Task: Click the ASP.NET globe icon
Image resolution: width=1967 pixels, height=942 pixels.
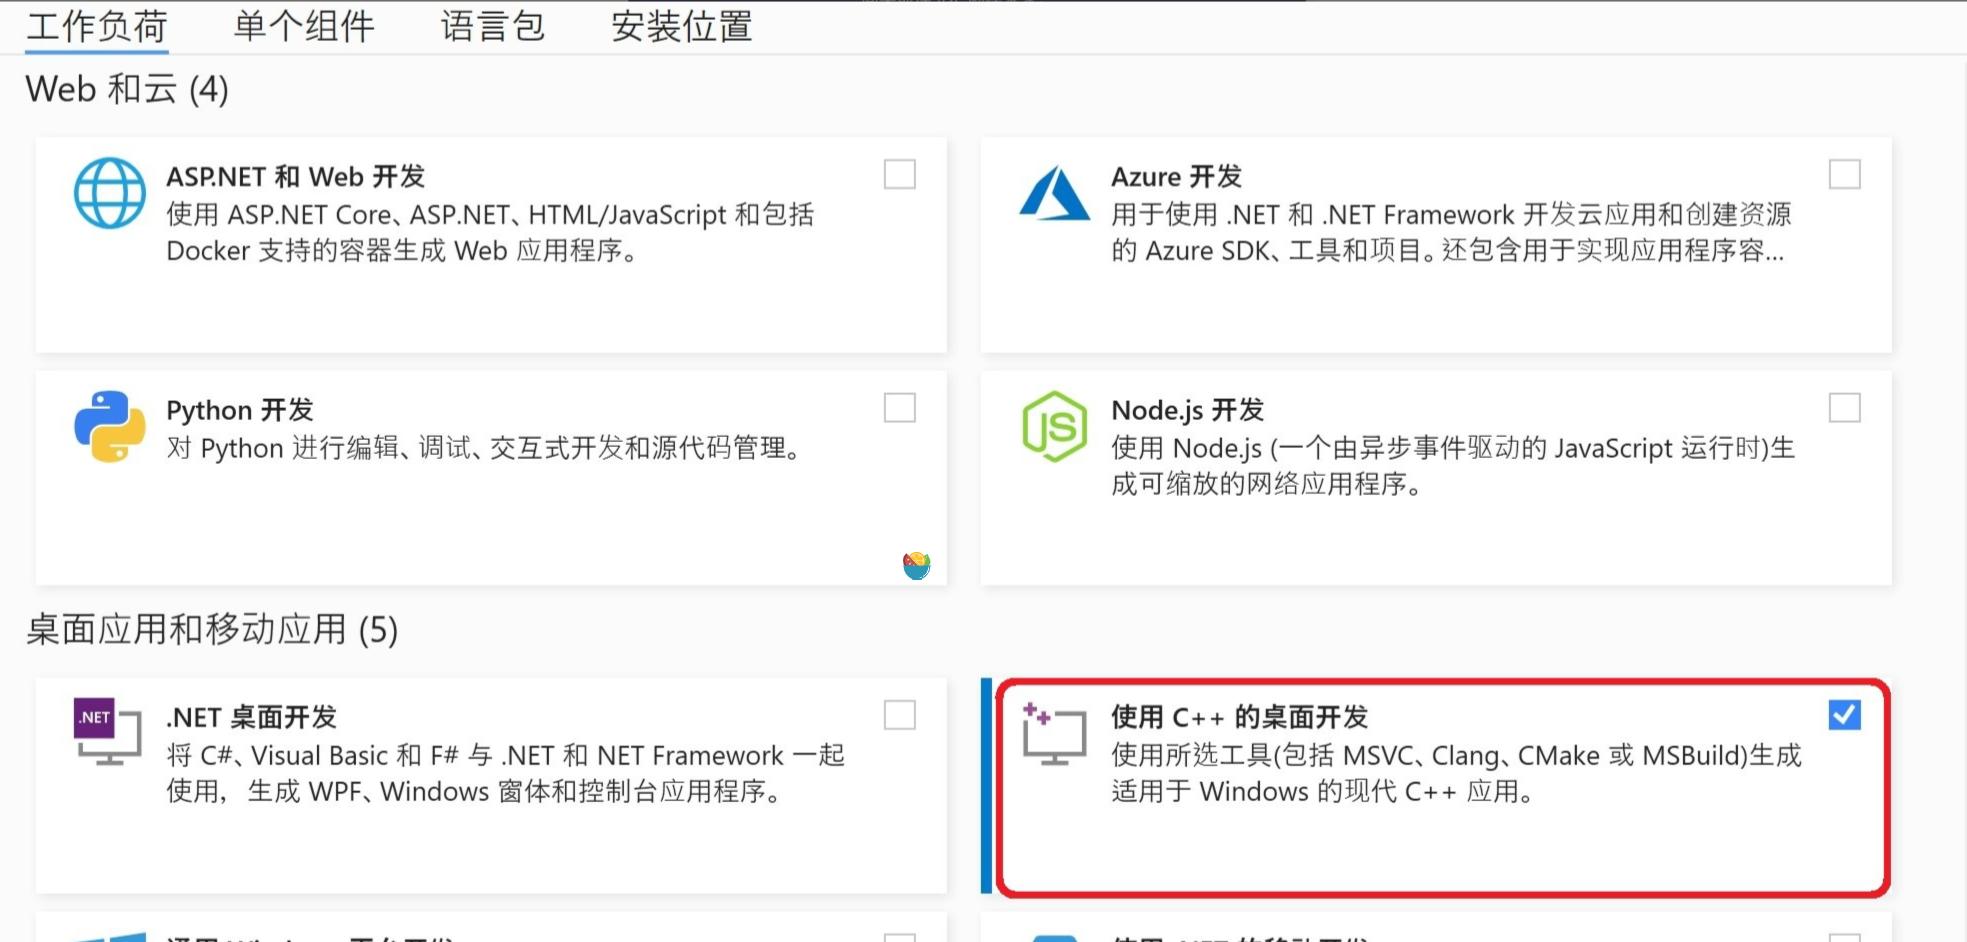Action: (x=110, y=193)
